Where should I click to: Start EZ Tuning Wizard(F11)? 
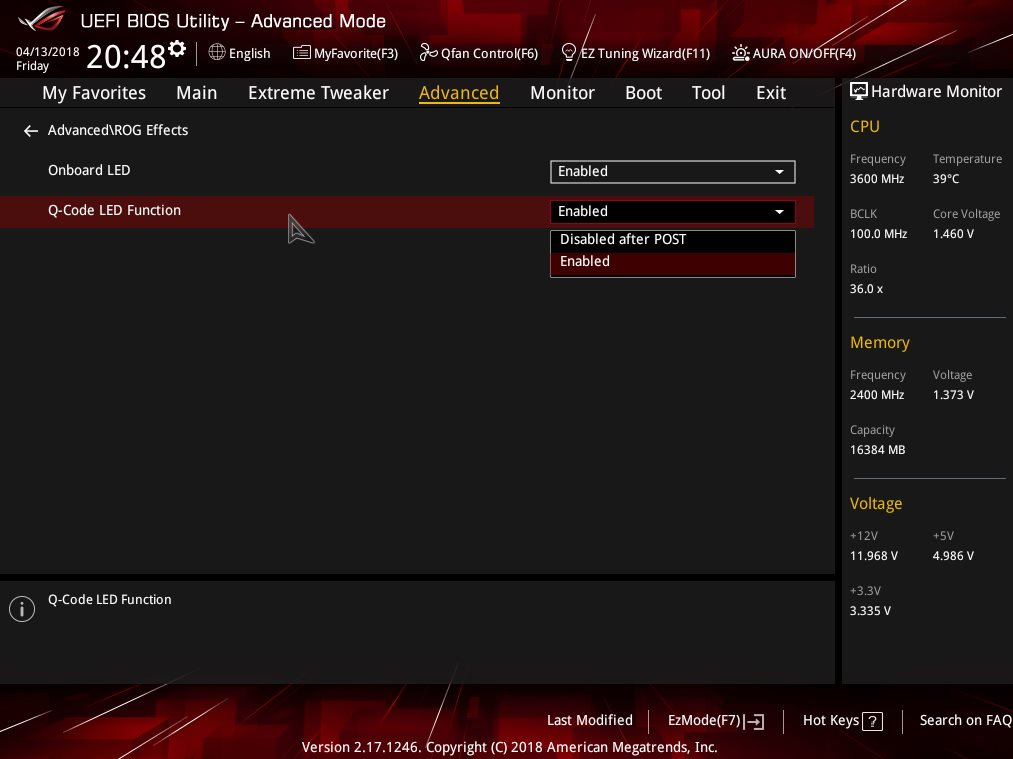tap(645, 54)
